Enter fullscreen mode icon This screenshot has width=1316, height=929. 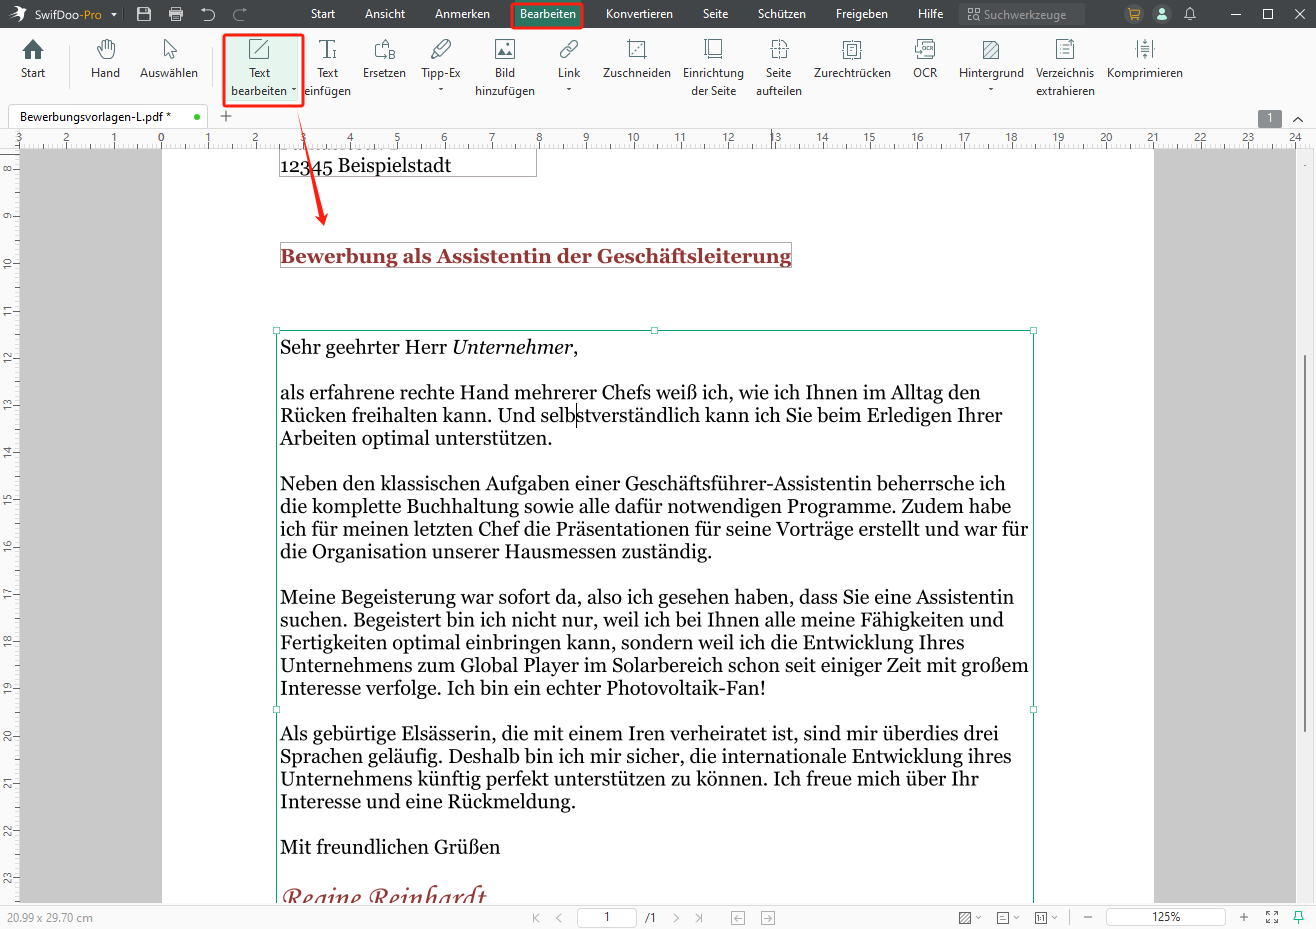pos(1272,917)
